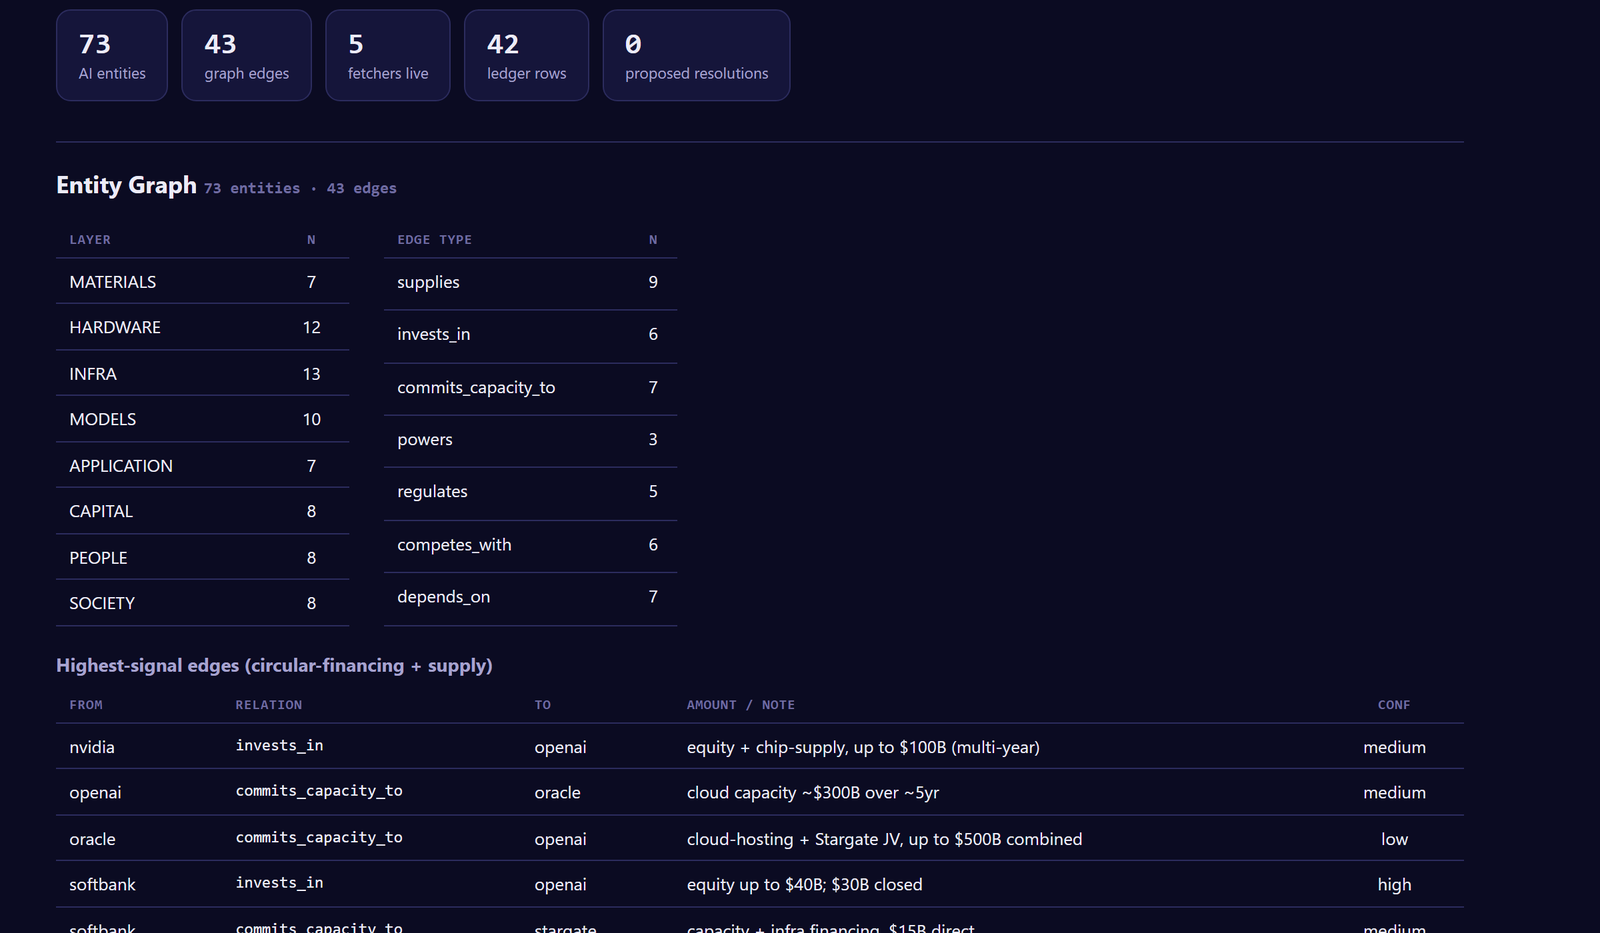The width and height of the screenshot is (1600, 933).
Task: Click the Stargate JV up to $500B note
Action: point(884,840)
